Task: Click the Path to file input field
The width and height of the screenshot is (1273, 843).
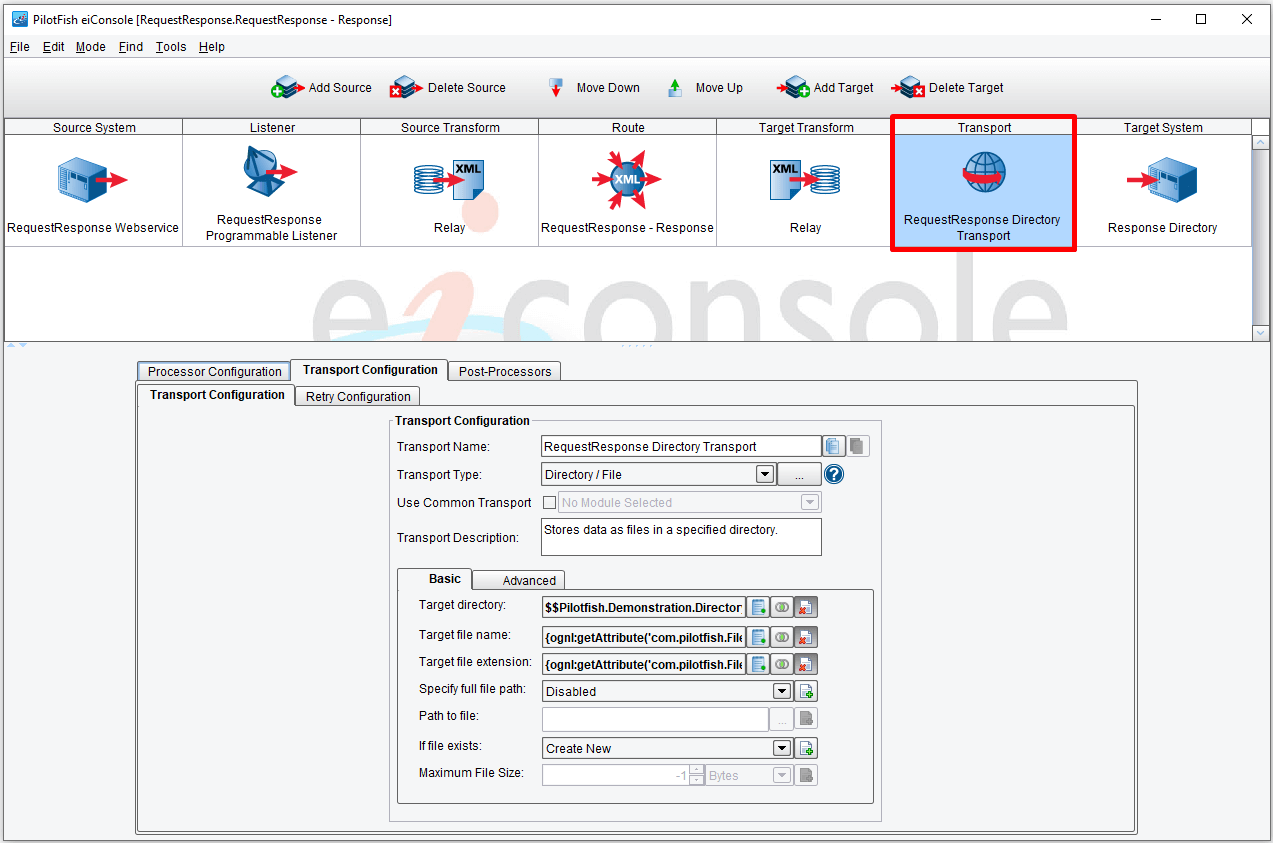Action: [655, 719]
